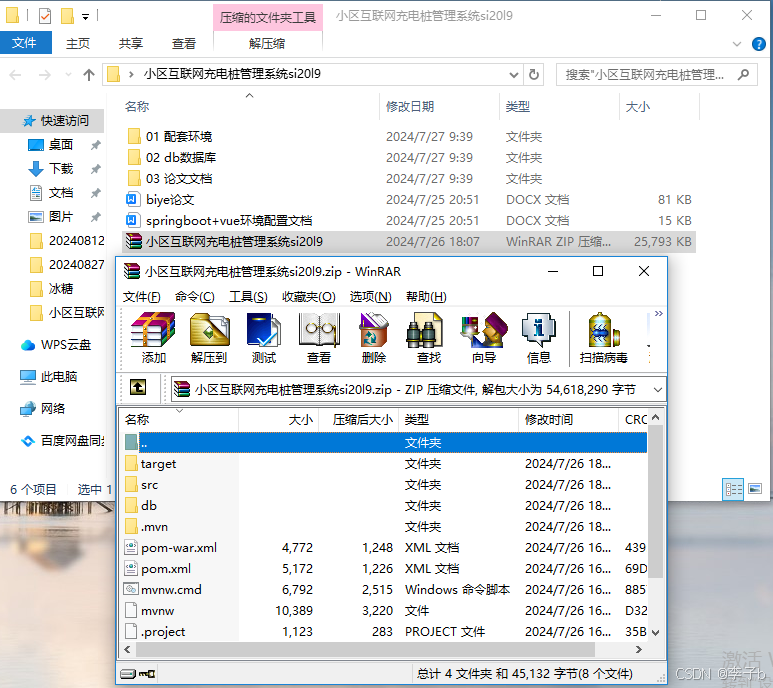
Task: Open 工具(S) menu in WinRAR
Action: click(248, 297)
